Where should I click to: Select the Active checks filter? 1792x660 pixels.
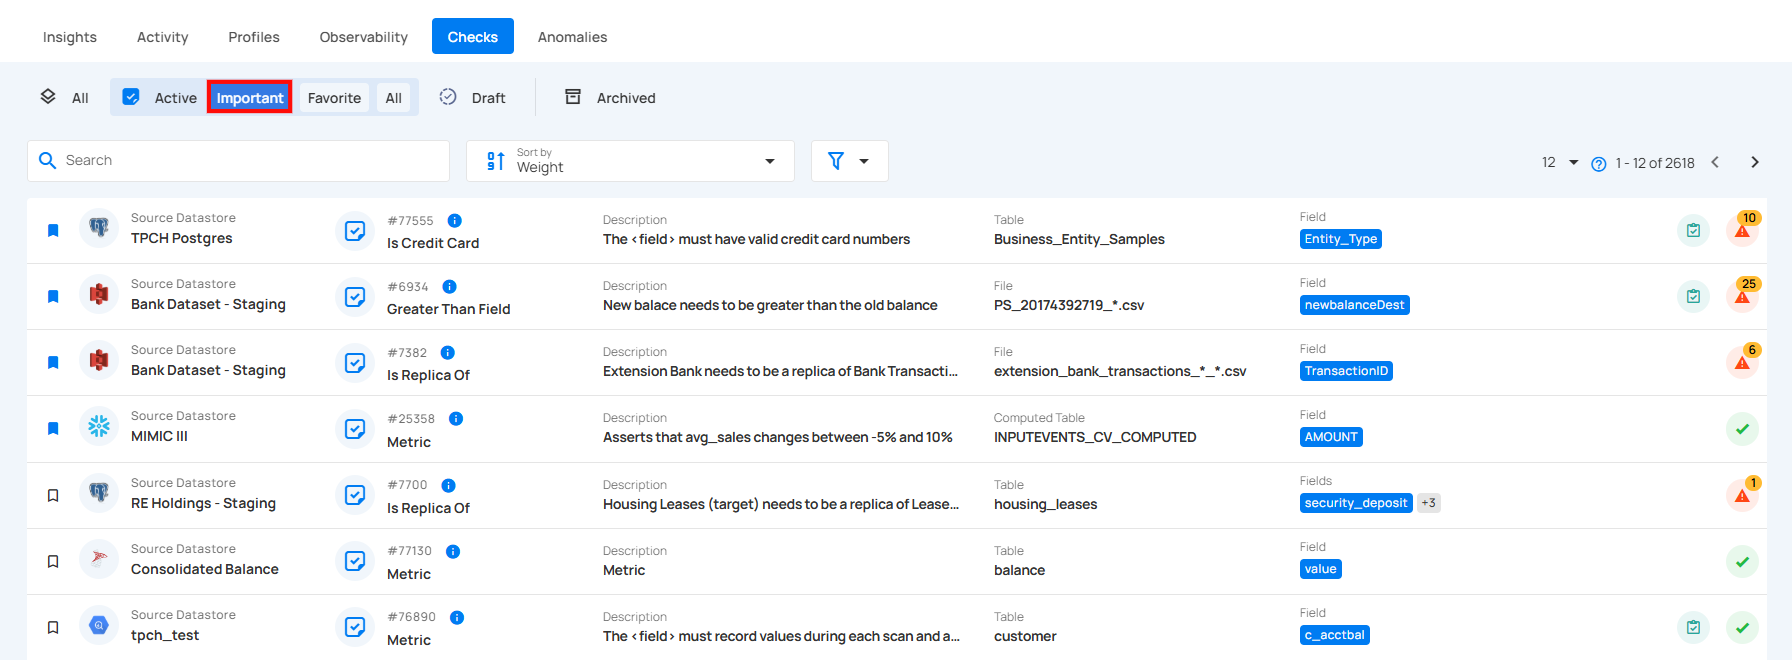tap(160, 97)
